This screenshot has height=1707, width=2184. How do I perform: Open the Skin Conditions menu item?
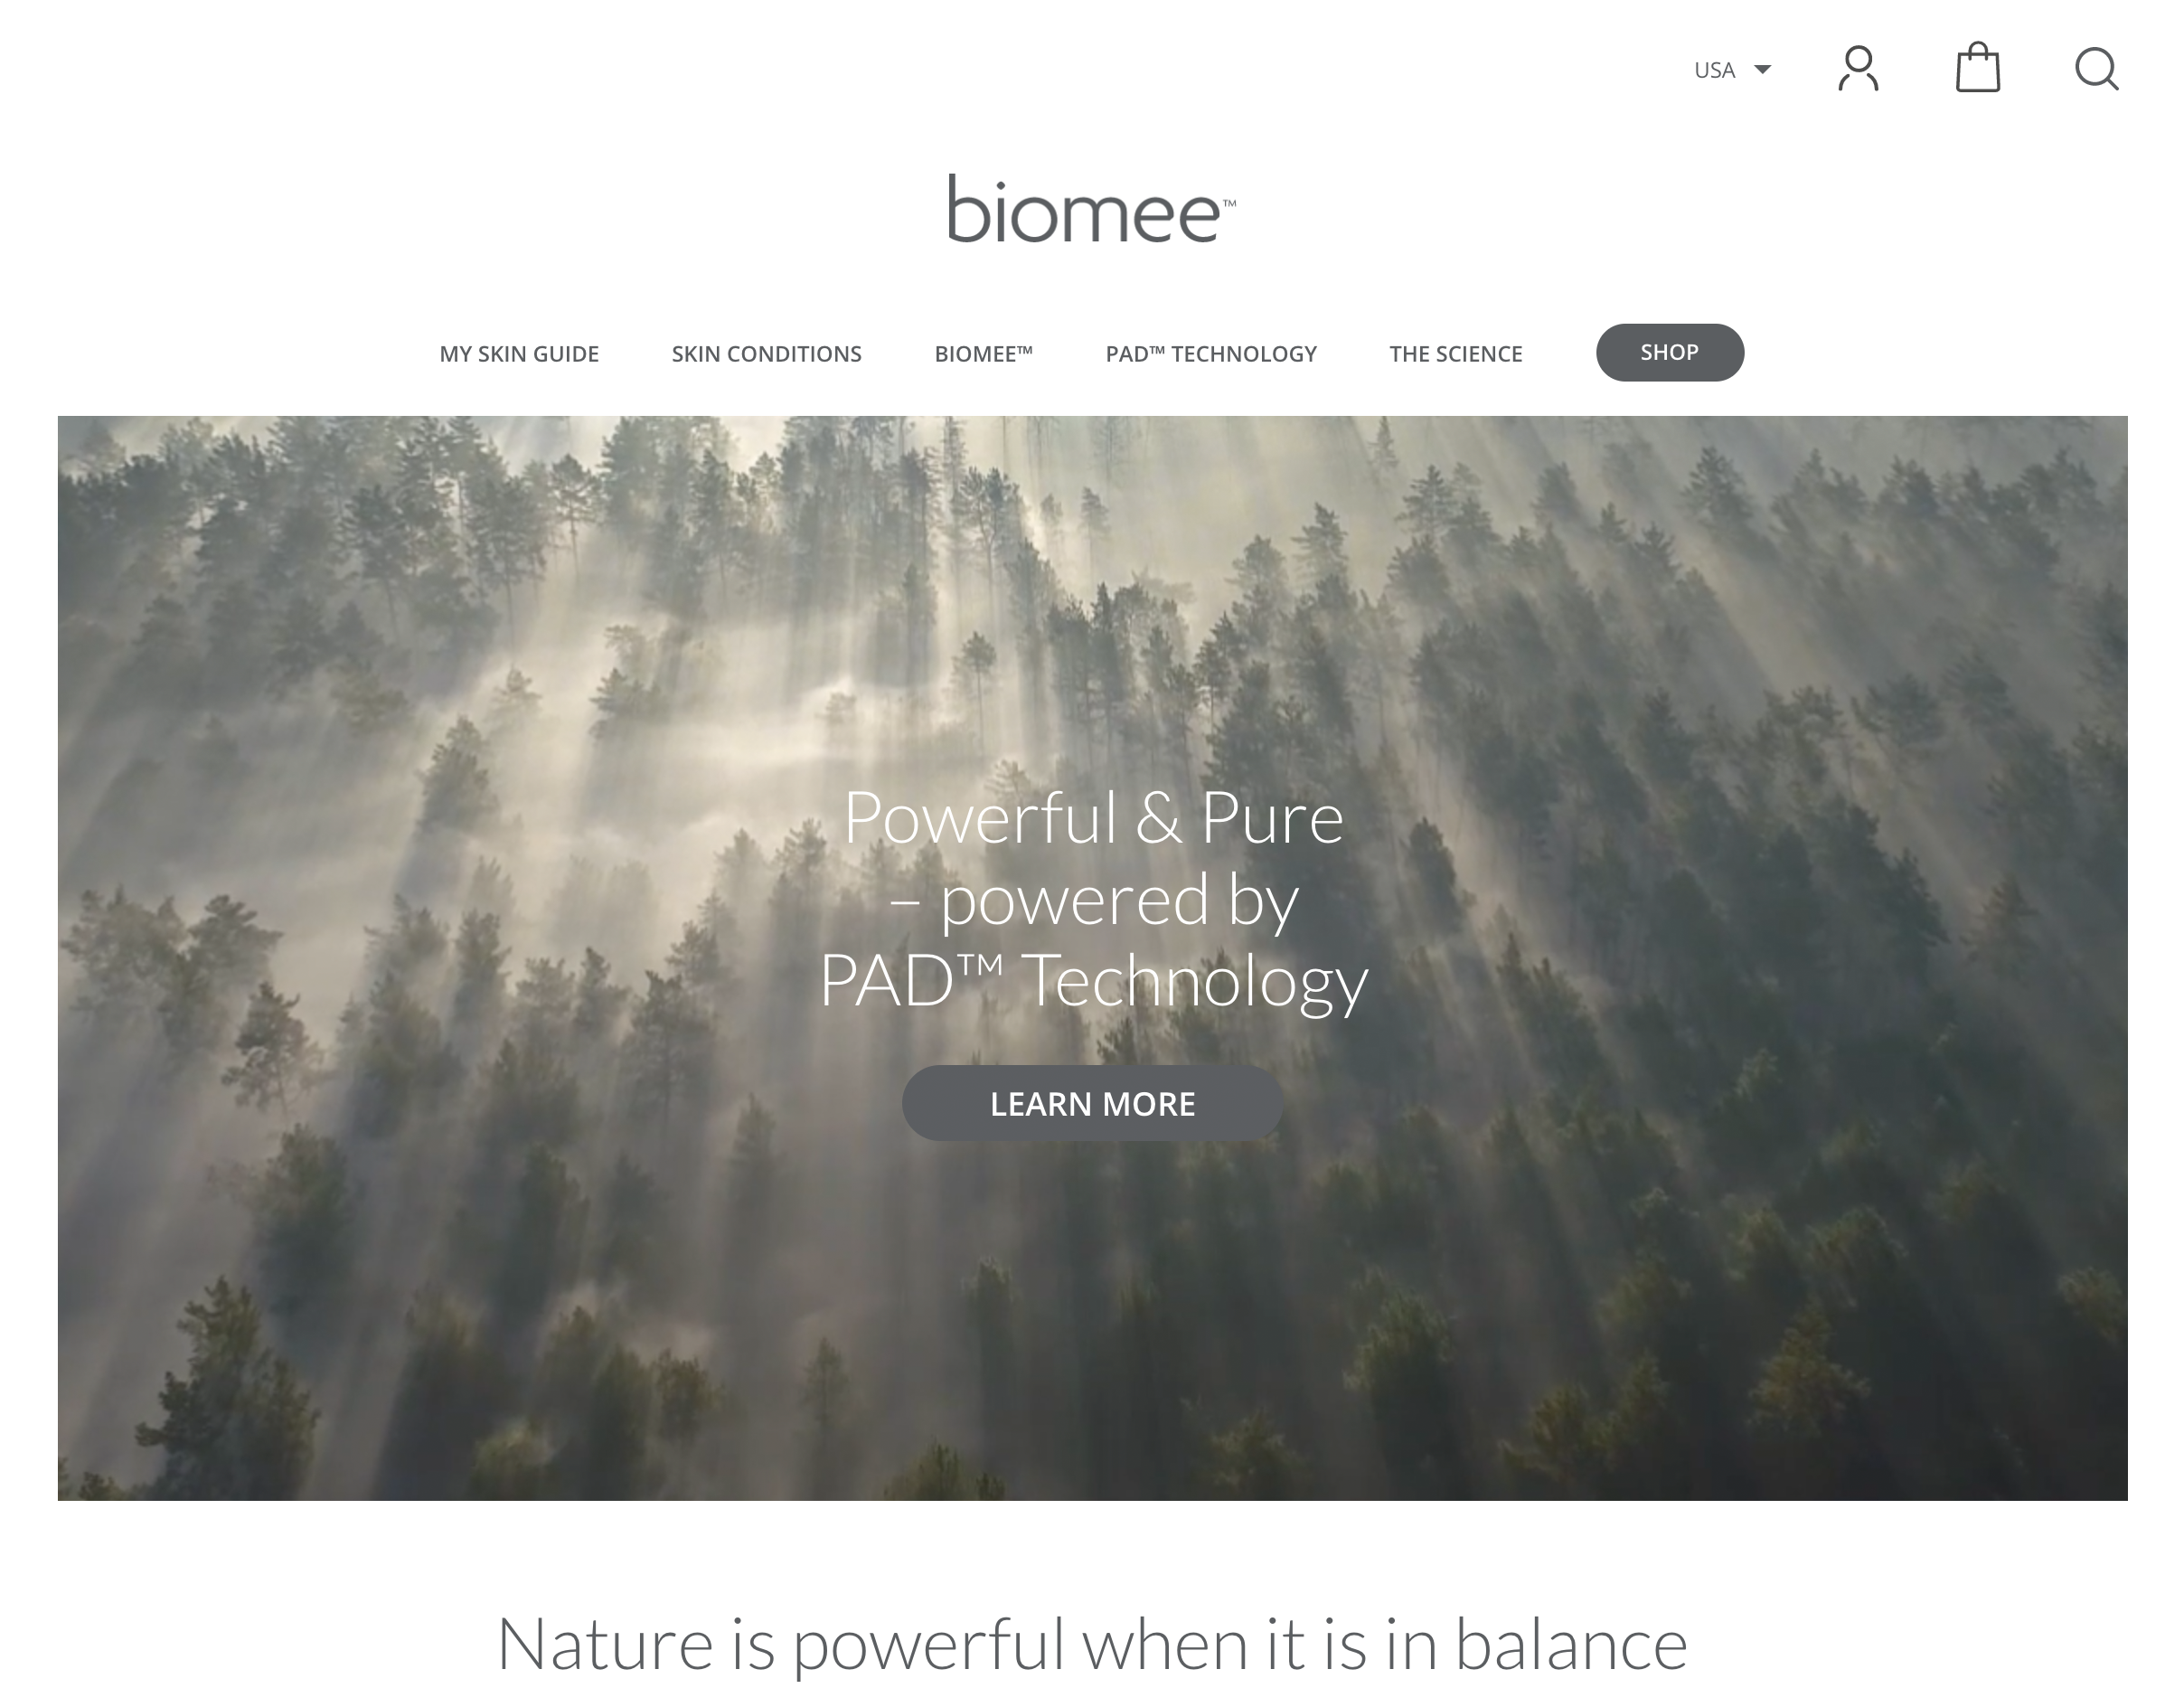tap(766, 354)
